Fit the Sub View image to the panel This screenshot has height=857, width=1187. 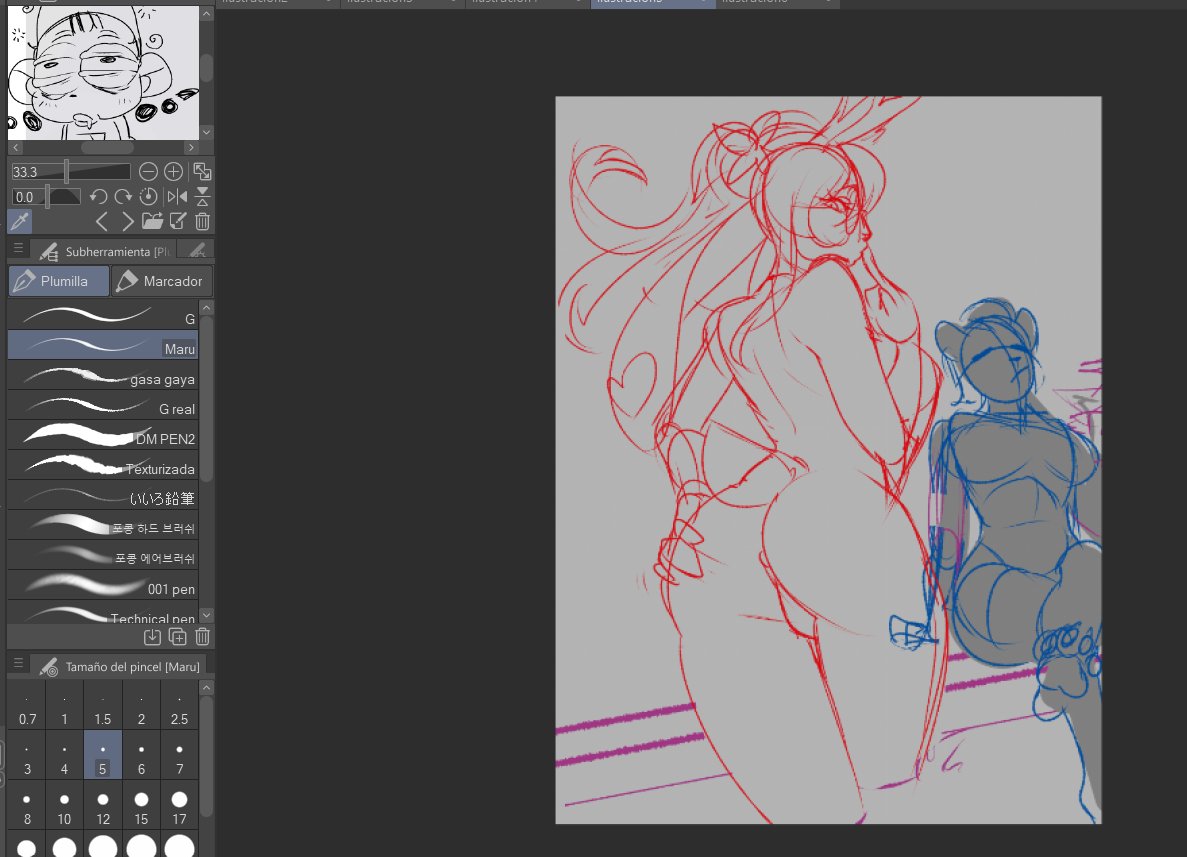(202, 172)
